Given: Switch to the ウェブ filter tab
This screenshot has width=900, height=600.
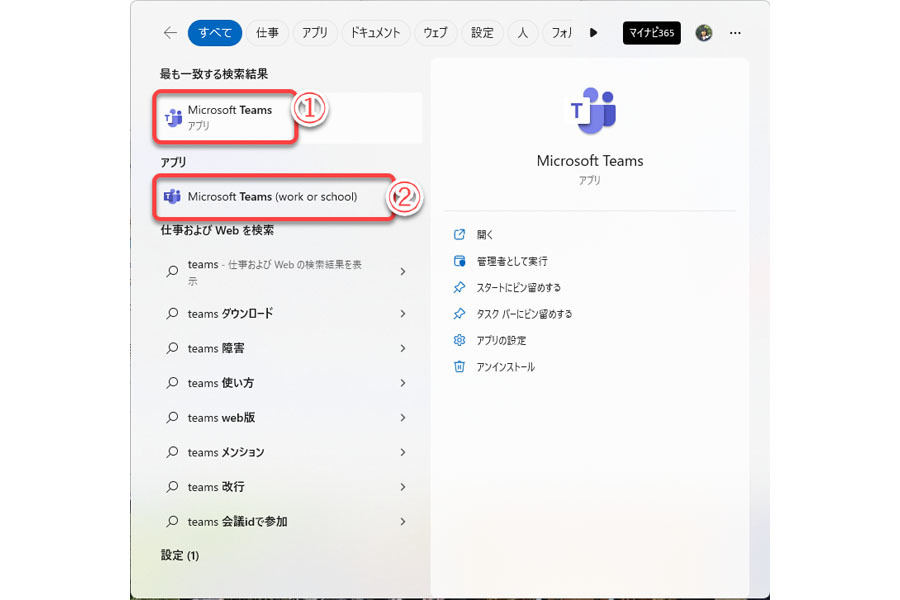Looking at the screenshot, I should coord(435,33).
